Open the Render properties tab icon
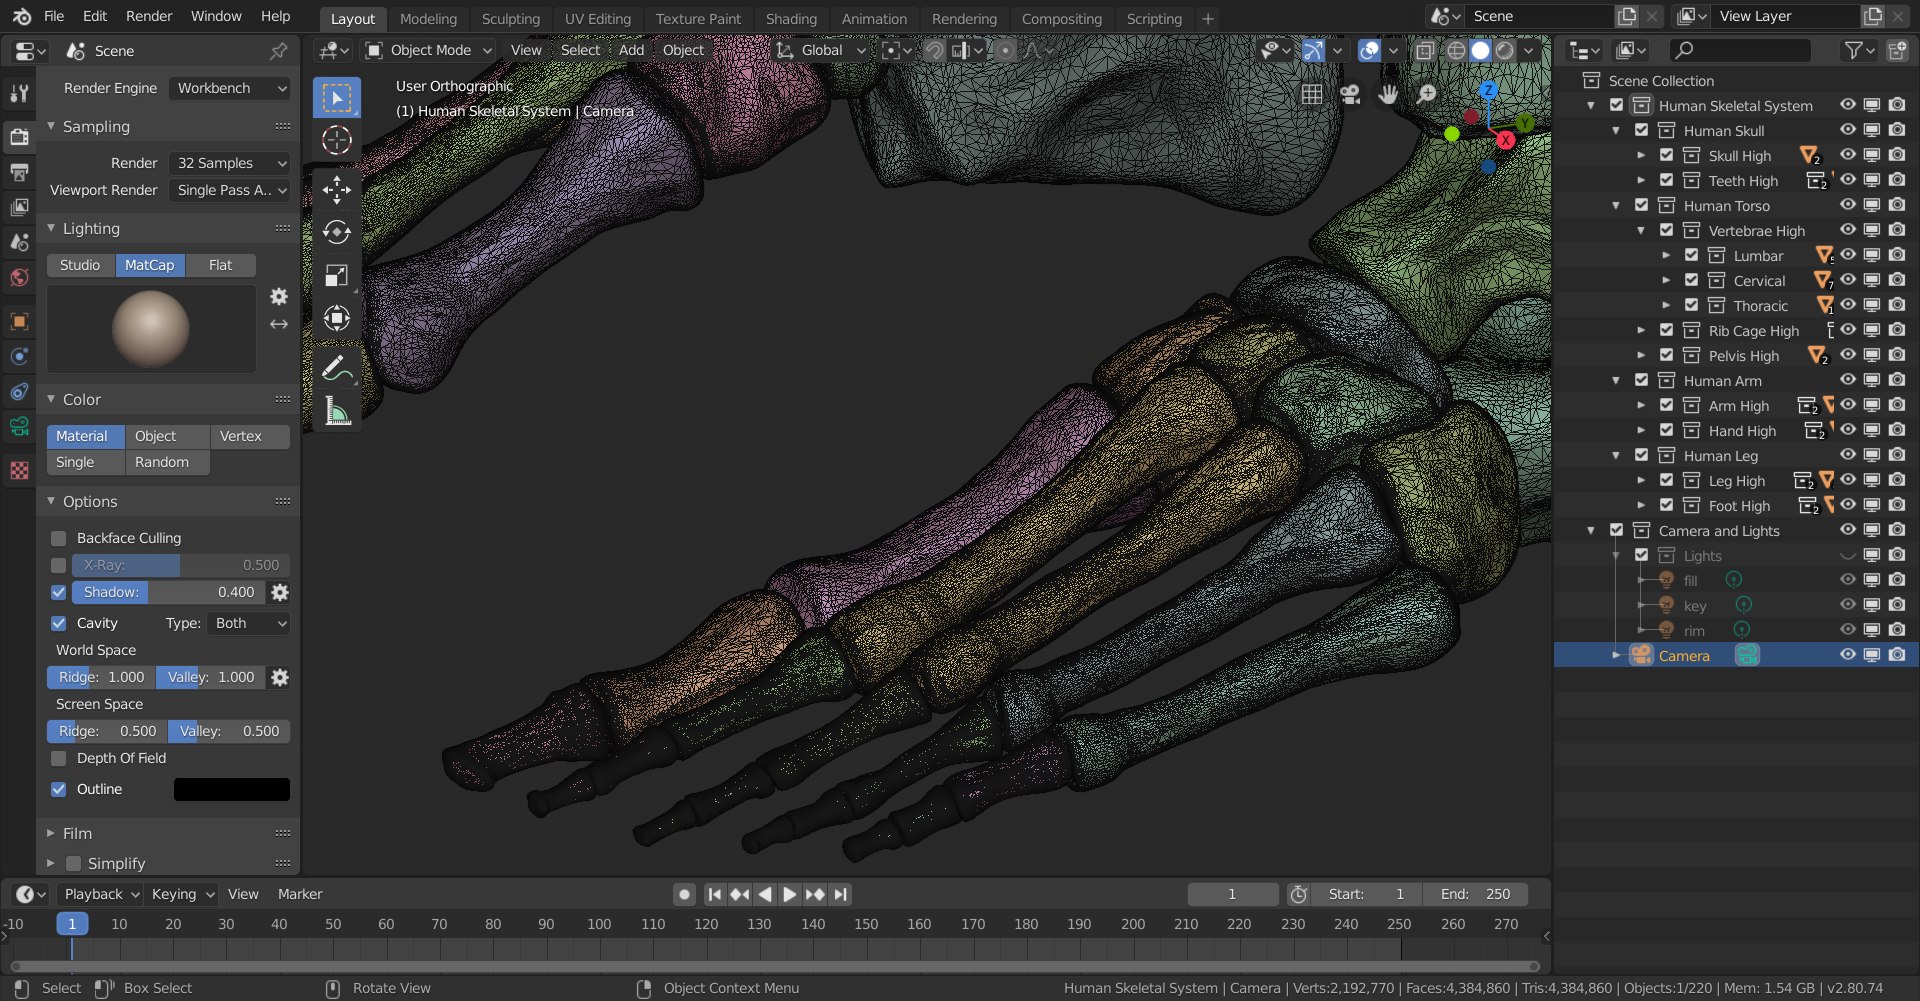 (x=19, y=136)
